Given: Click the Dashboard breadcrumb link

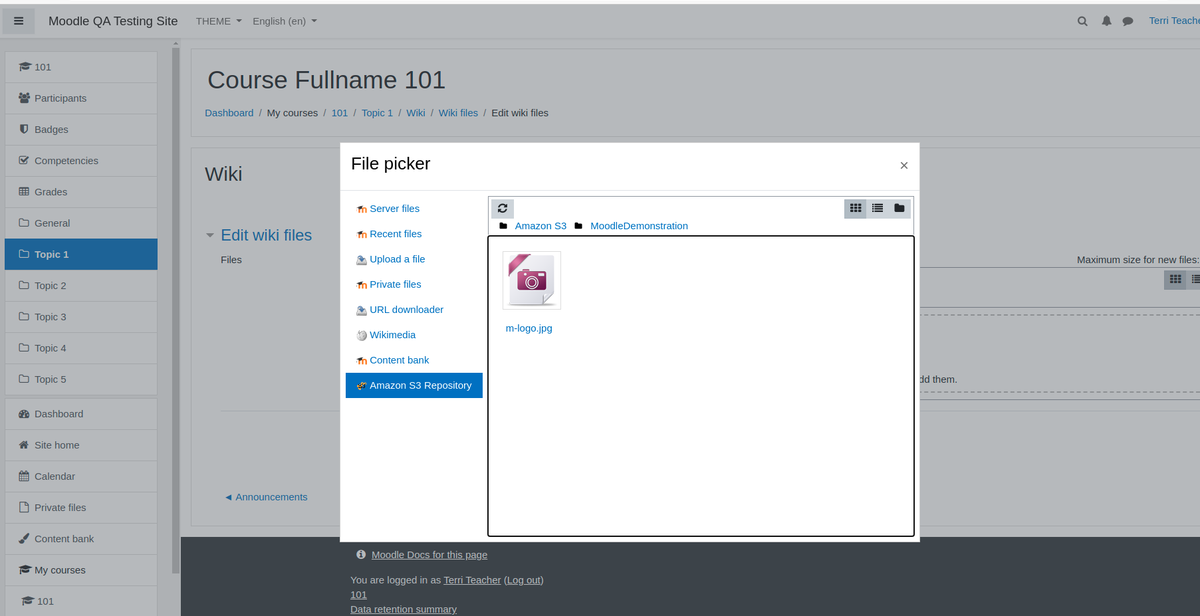Looking at the screenshot, I should [x=229, y=113].
